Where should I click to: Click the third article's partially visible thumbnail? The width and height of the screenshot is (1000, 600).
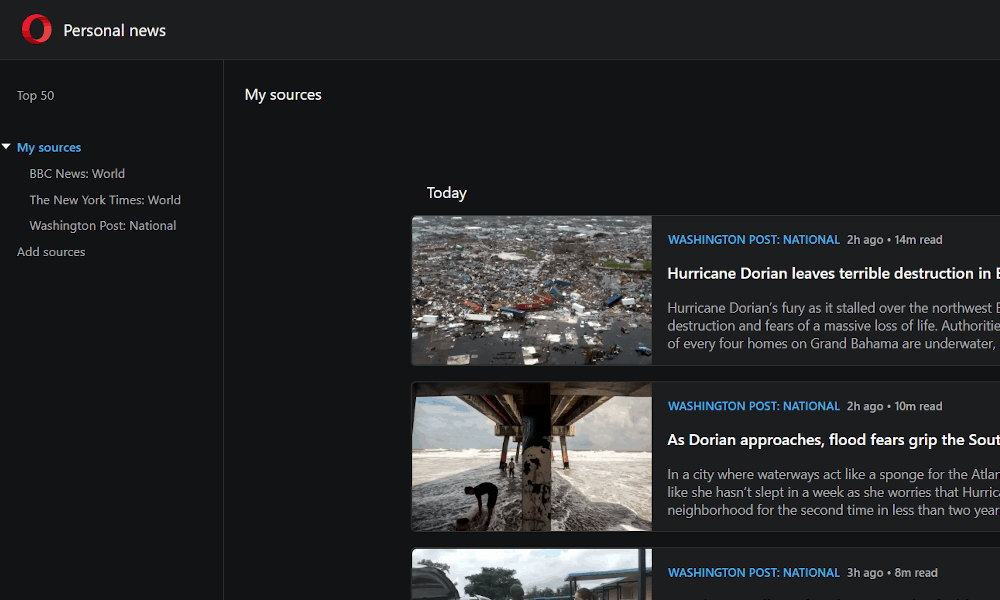pos(531,574)
